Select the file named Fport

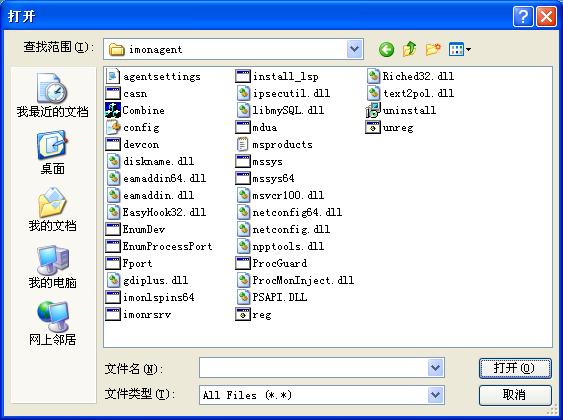click(129, 263)
